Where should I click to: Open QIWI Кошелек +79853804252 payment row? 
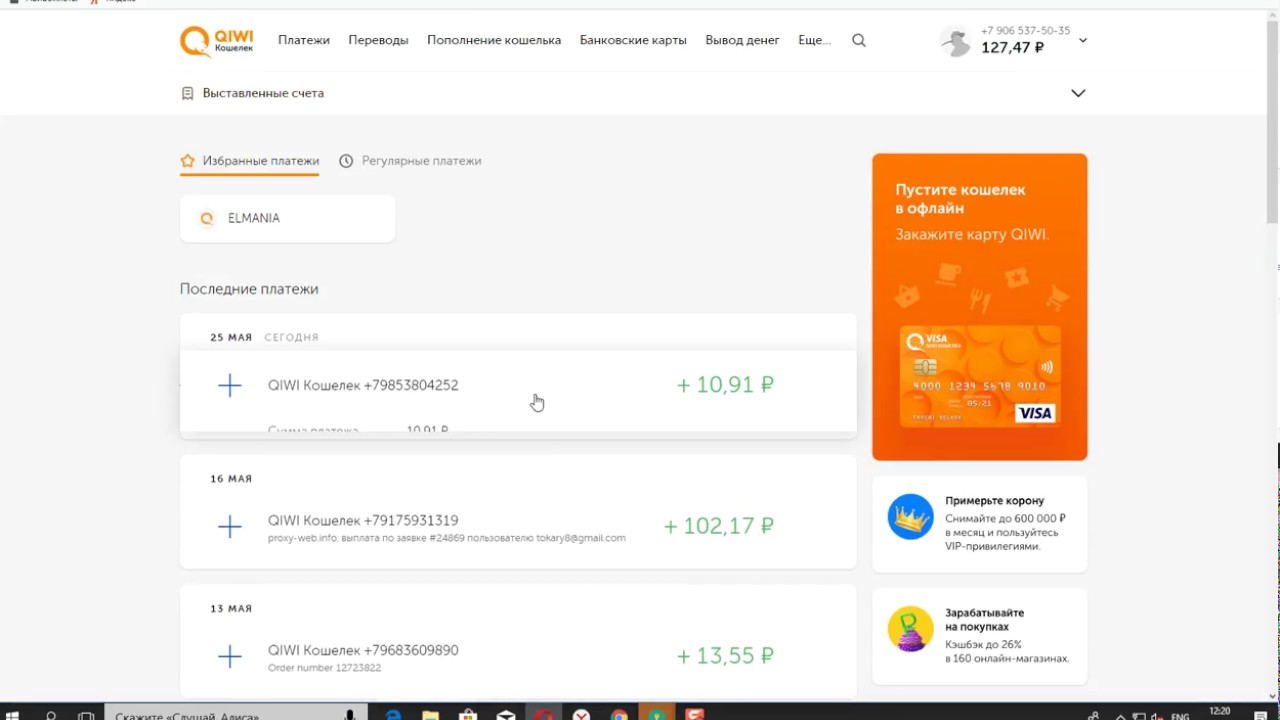click(518, 393)
